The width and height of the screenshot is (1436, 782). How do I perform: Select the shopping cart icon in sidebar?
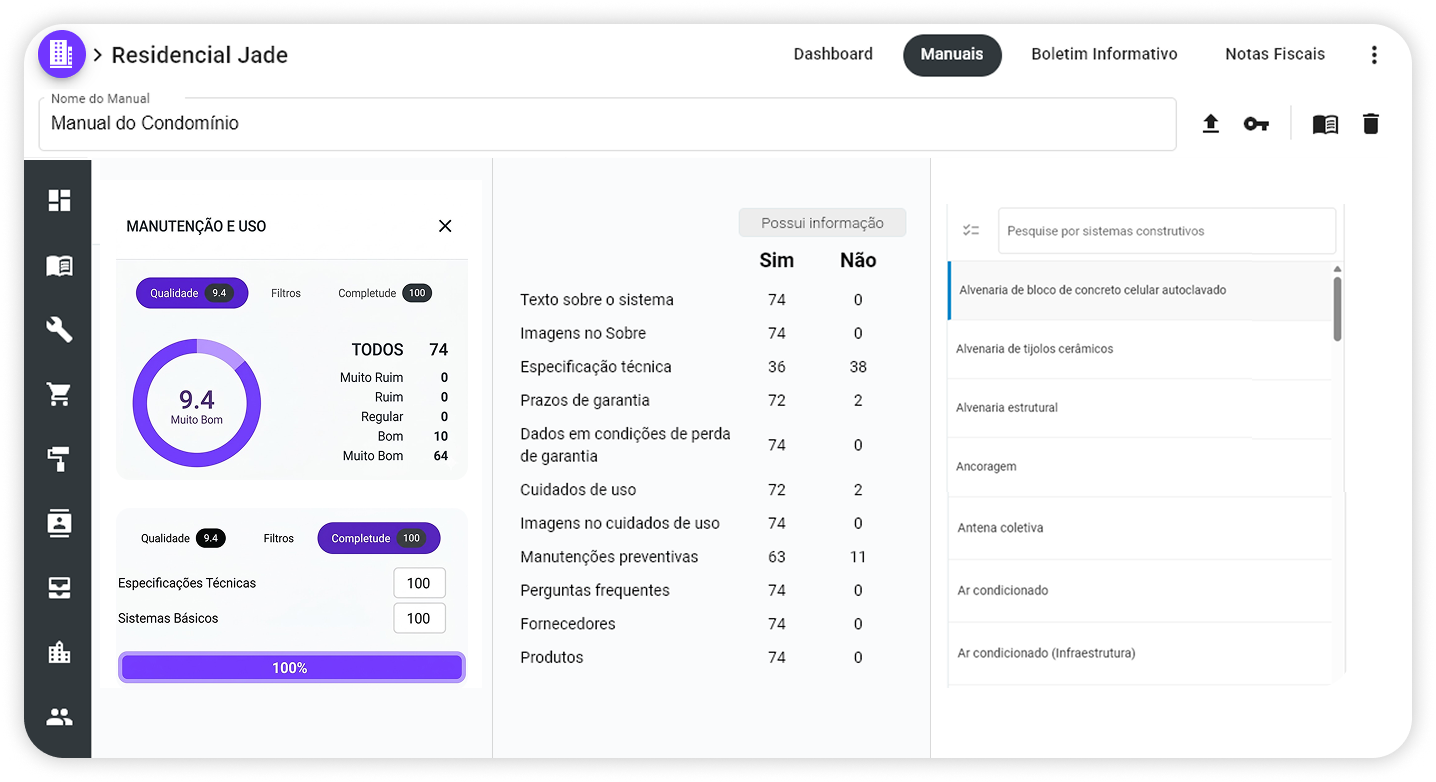click(x=60, y=394)
